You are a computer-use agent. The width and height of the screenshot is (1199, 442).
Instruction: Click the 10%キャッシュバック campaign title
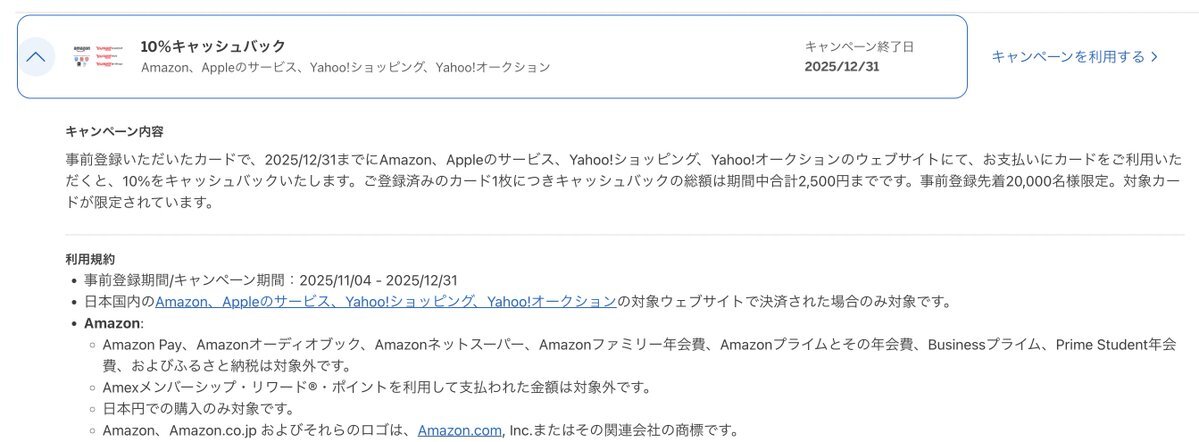(x=213, y=46)
